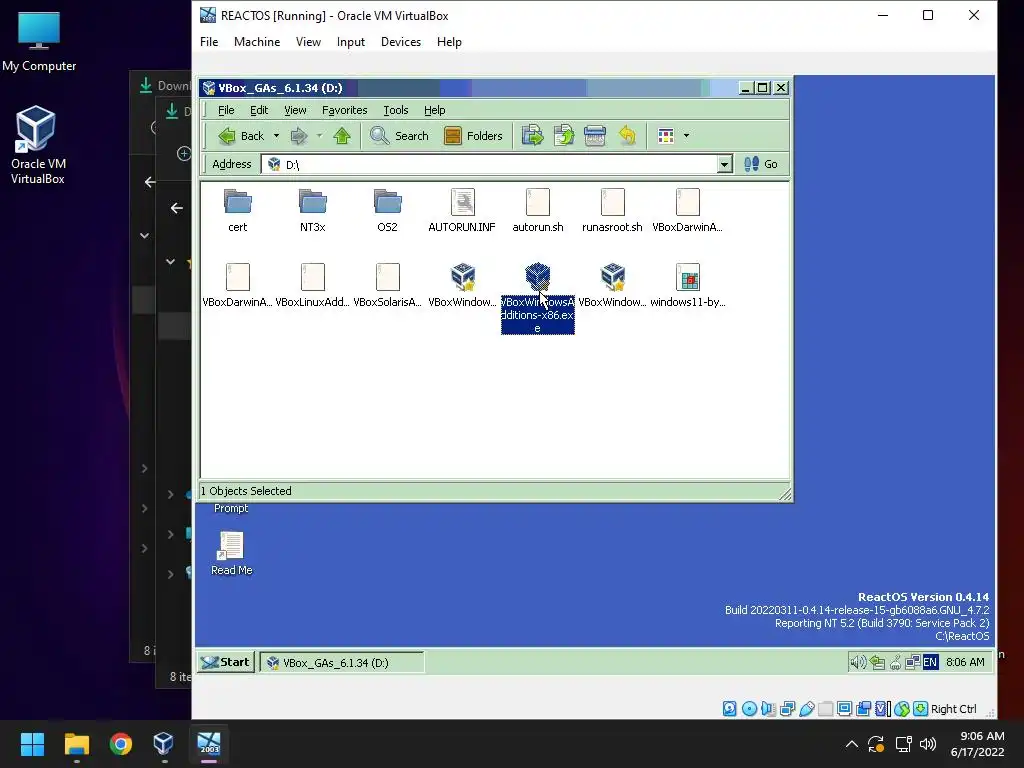Toggle the Folders pane button

[473, 136]
